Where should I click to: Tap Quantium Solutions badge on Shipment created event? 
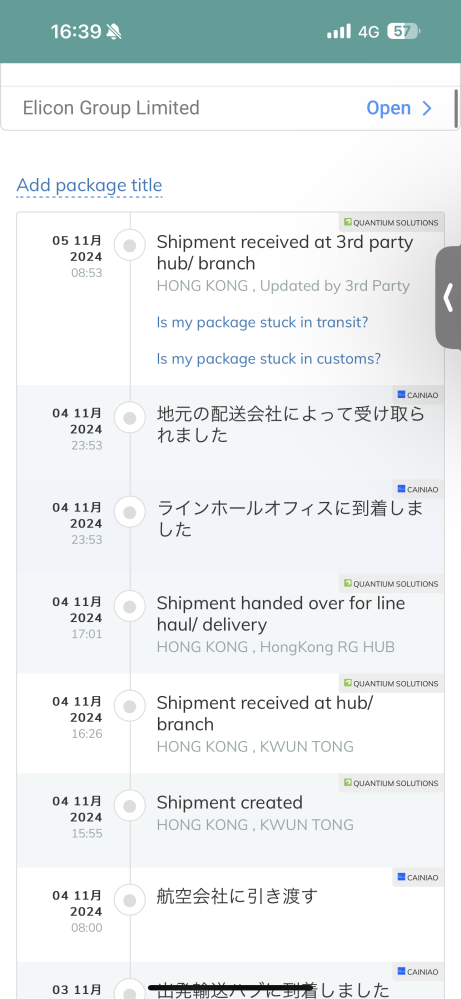pos(391,783)
